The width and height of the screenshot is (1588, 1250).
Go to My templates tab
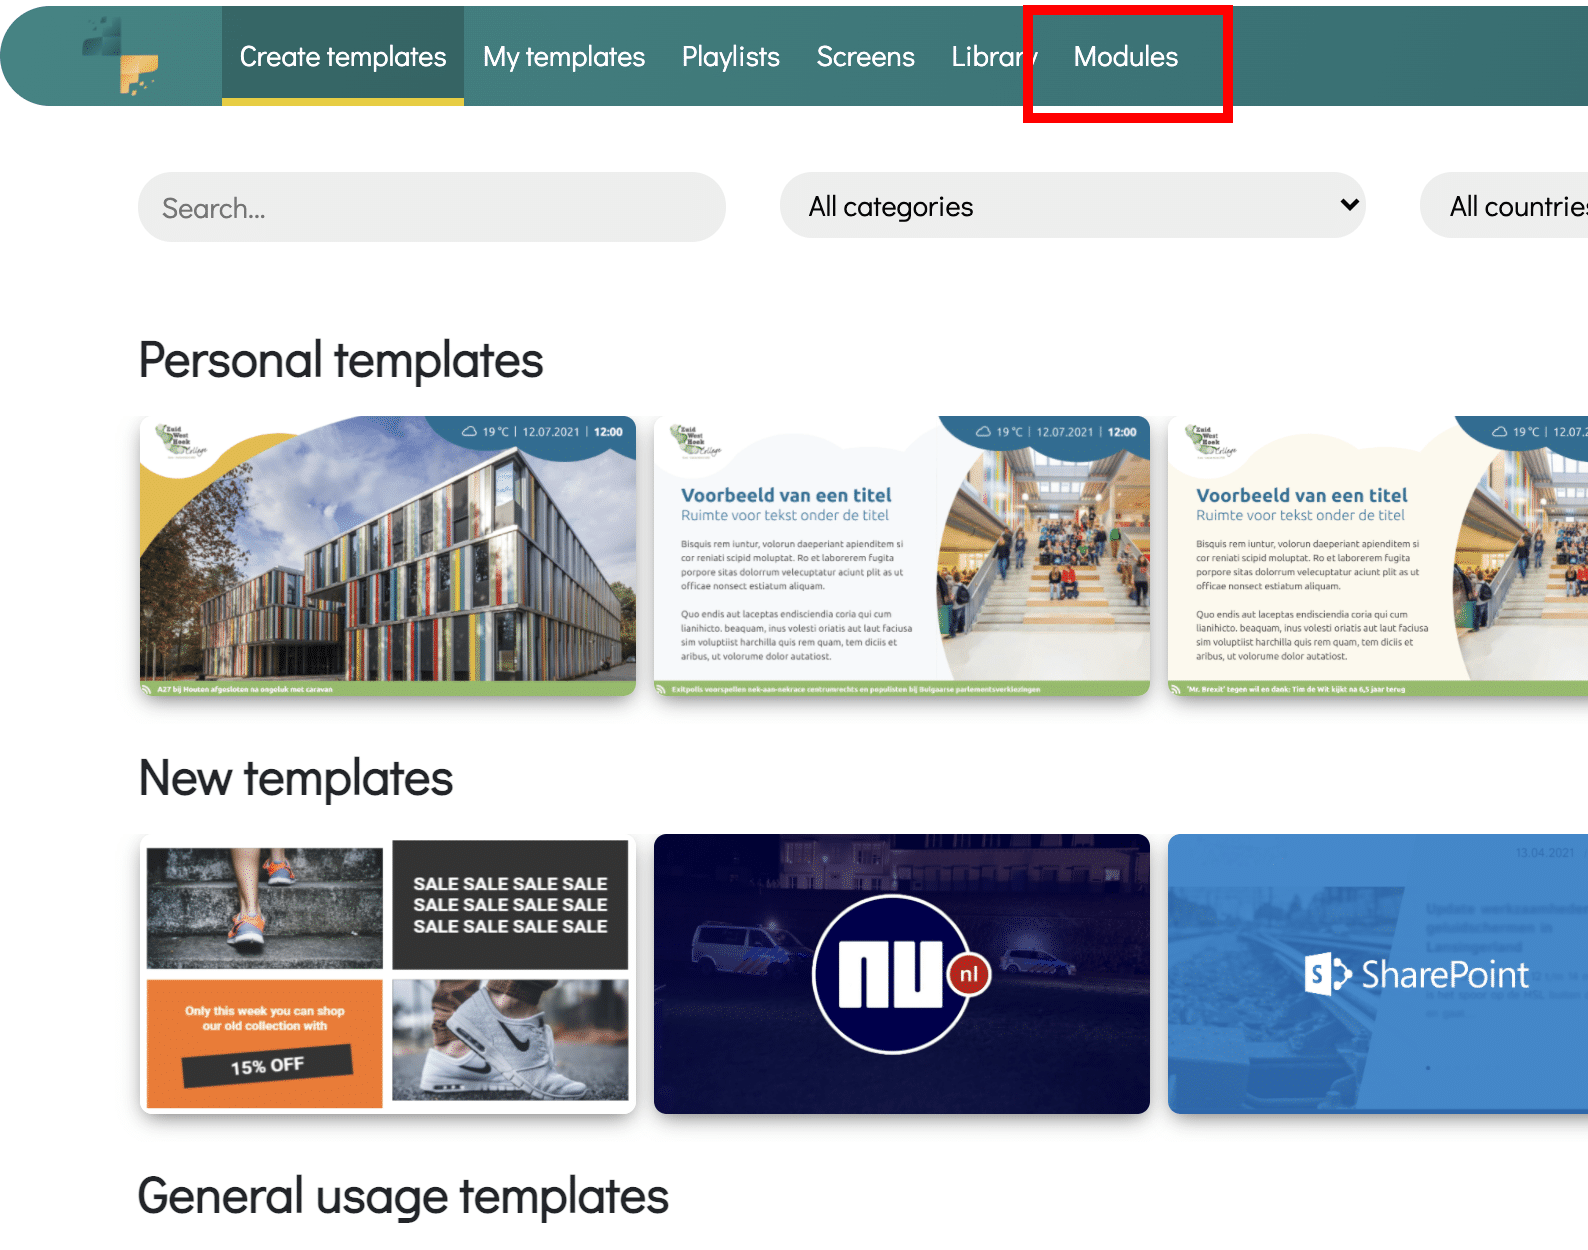click(563, 57)
